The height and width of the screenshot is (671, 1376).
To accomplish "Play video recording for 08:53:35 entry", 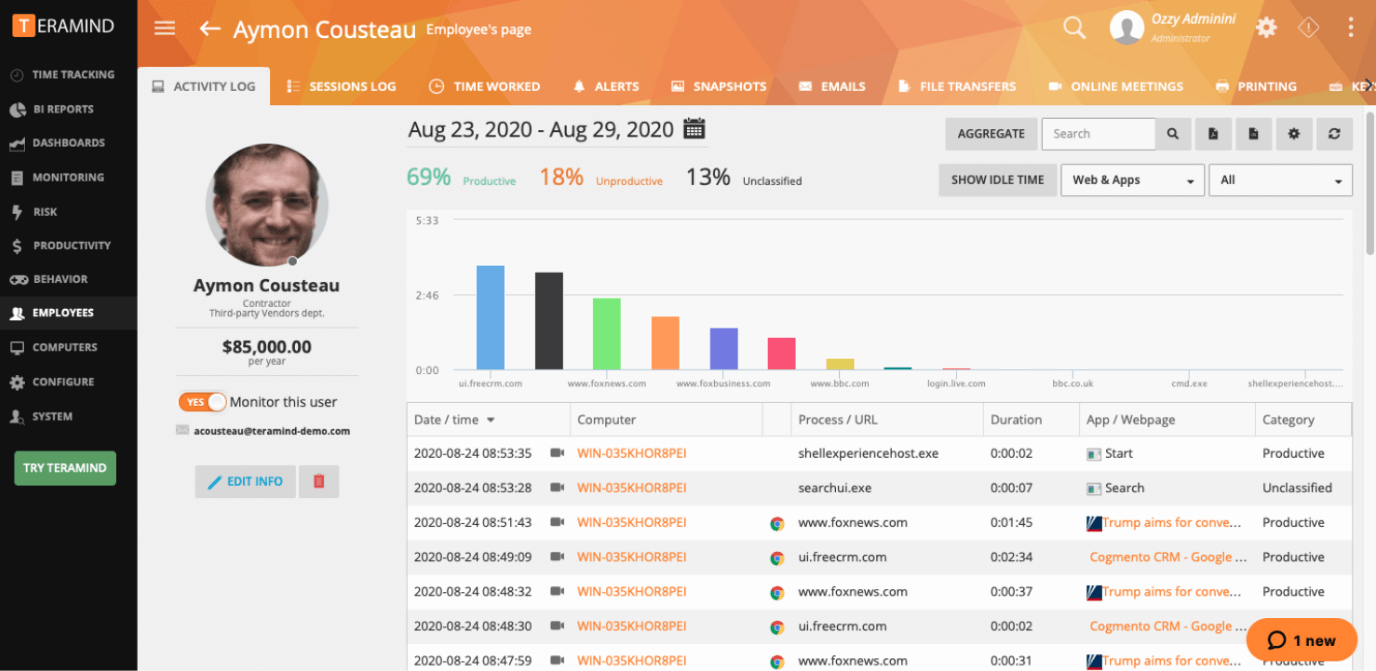I will point(557,453).
